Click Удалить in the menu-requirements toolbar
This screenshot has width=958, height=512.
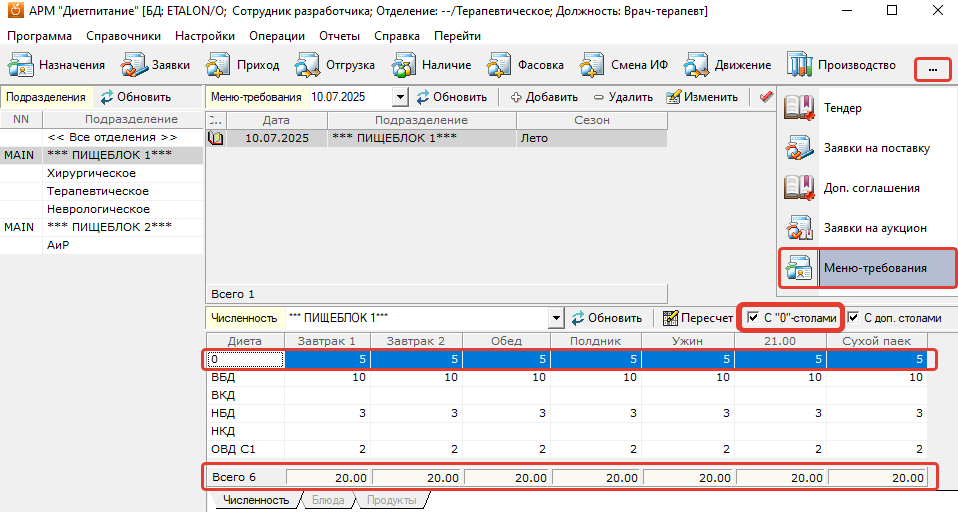coord(623,97)
